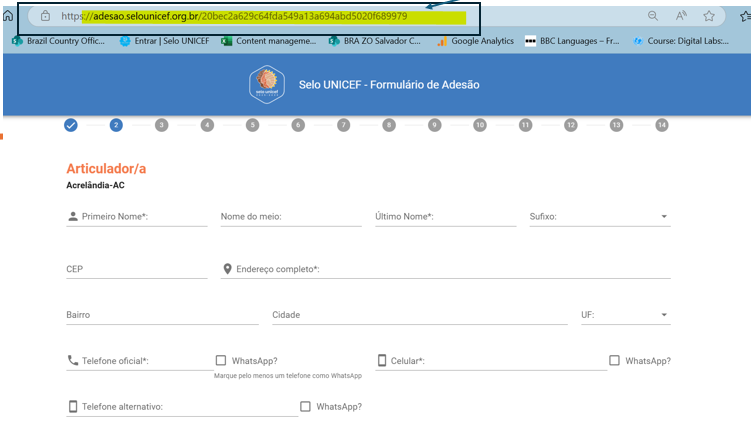Click the padlock site info icon
The height and width of the screenshot is (448, 751).
(x=45, y=16)
